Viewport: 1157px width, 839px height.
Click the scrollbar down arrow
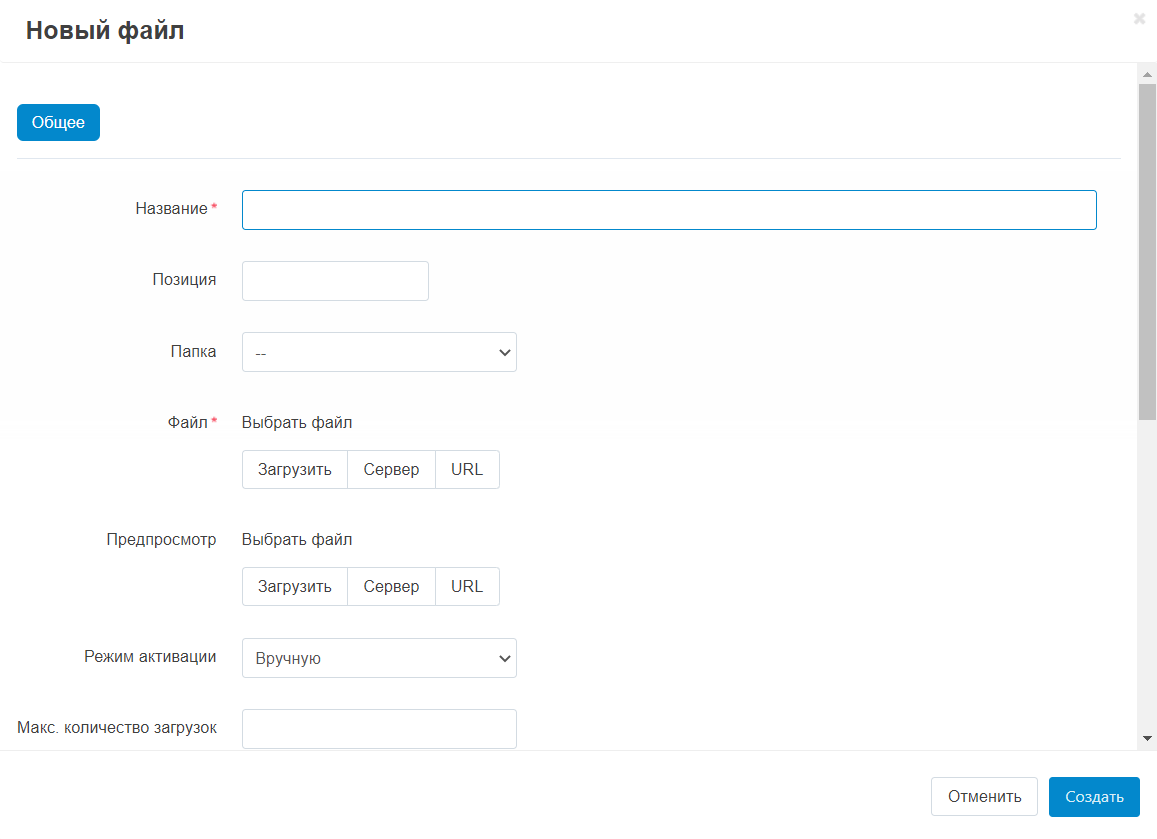[1147, 738]
